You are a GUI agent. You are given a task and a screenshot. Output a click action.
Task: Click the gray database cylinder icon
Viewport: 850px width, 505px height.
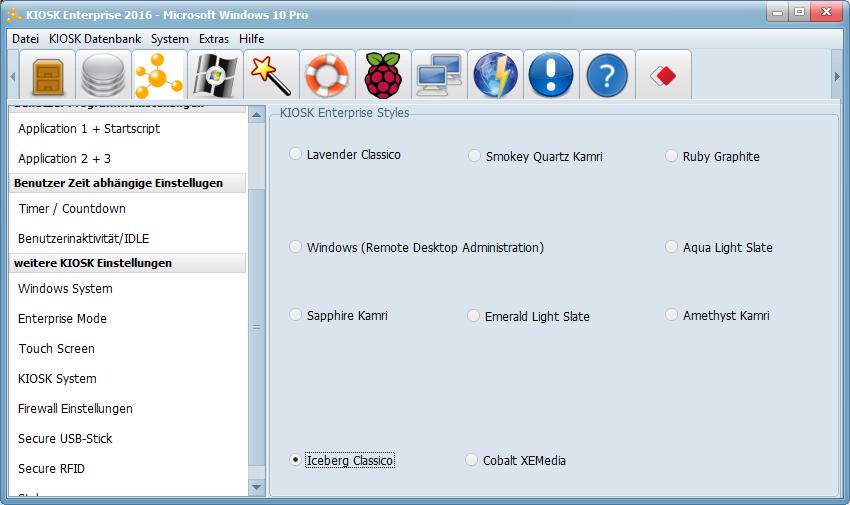103,76
